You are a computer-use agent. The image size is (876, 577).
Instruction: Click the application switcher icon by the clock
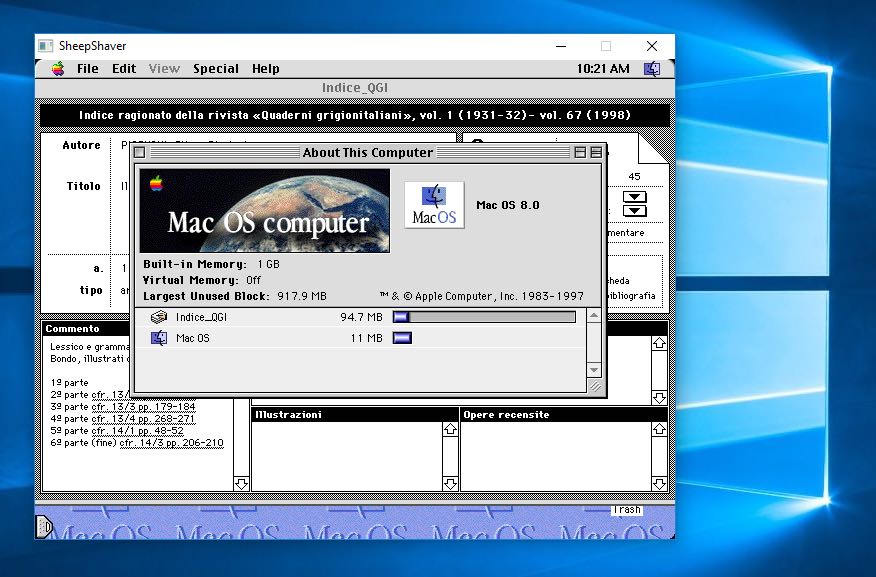[x=652, y=69]
